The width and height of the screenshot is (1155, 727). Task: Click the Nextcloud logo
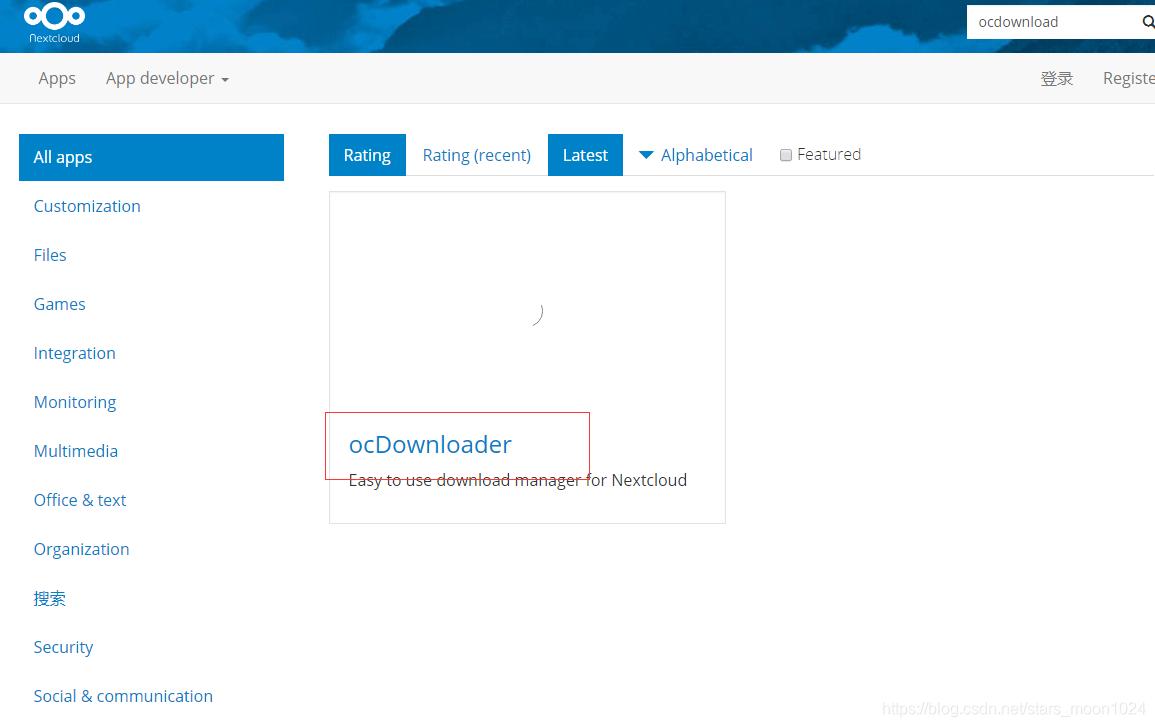coord(55,23)
